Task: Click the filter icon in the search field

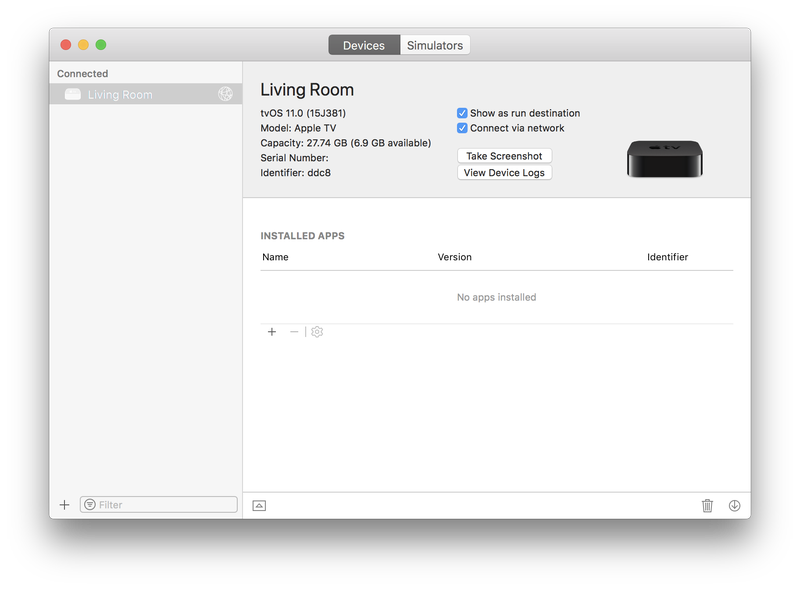Action: click(x=90, y=505)
